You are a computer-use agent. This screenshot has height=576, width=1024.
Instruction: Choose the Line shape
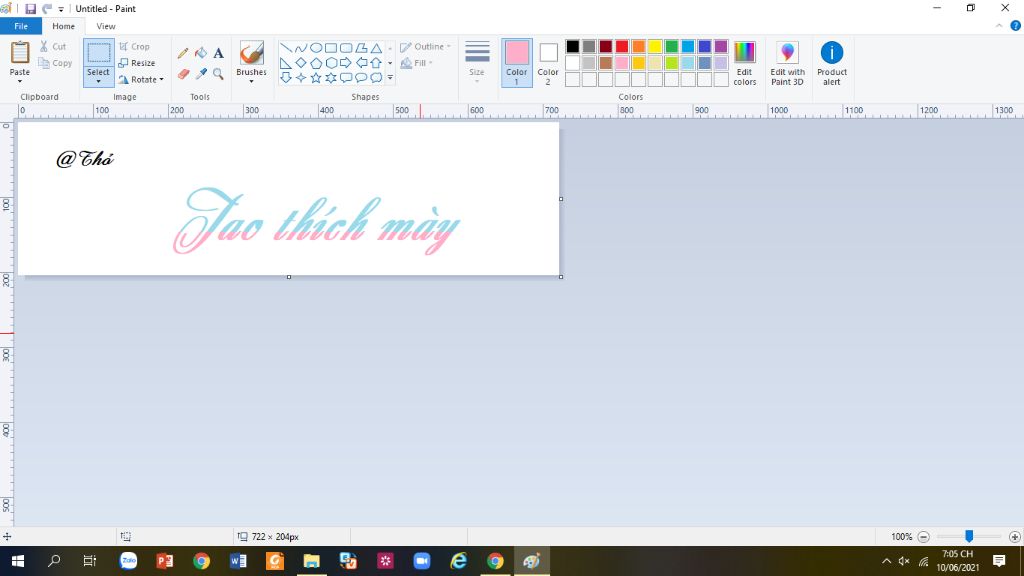[285, 48]
